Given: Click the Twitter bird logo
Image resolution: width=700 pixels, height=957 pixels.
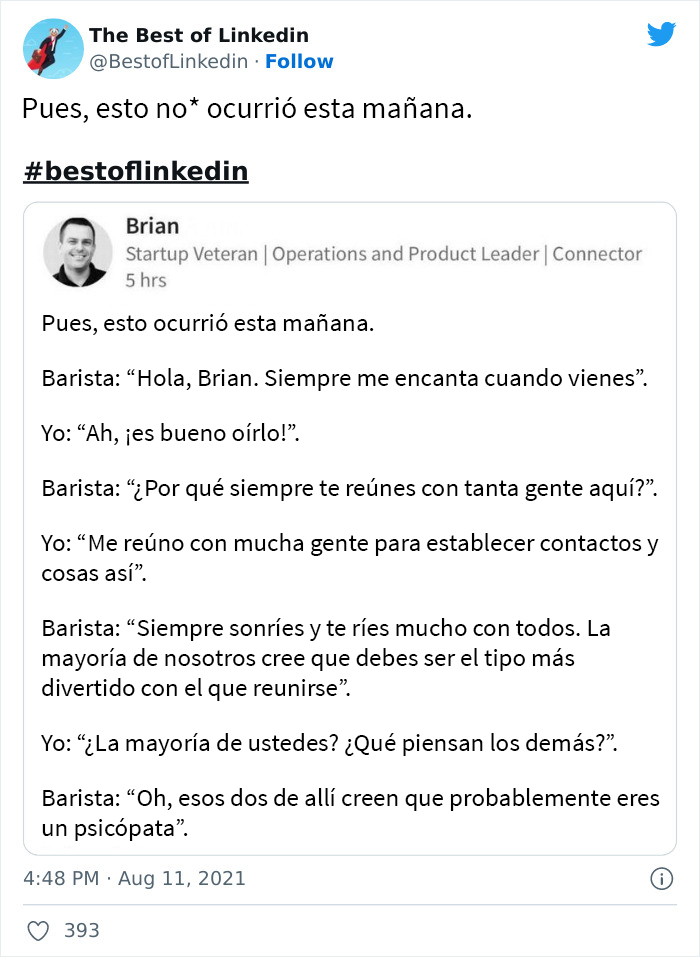Looking at the screenshot, I should point(661,36).
